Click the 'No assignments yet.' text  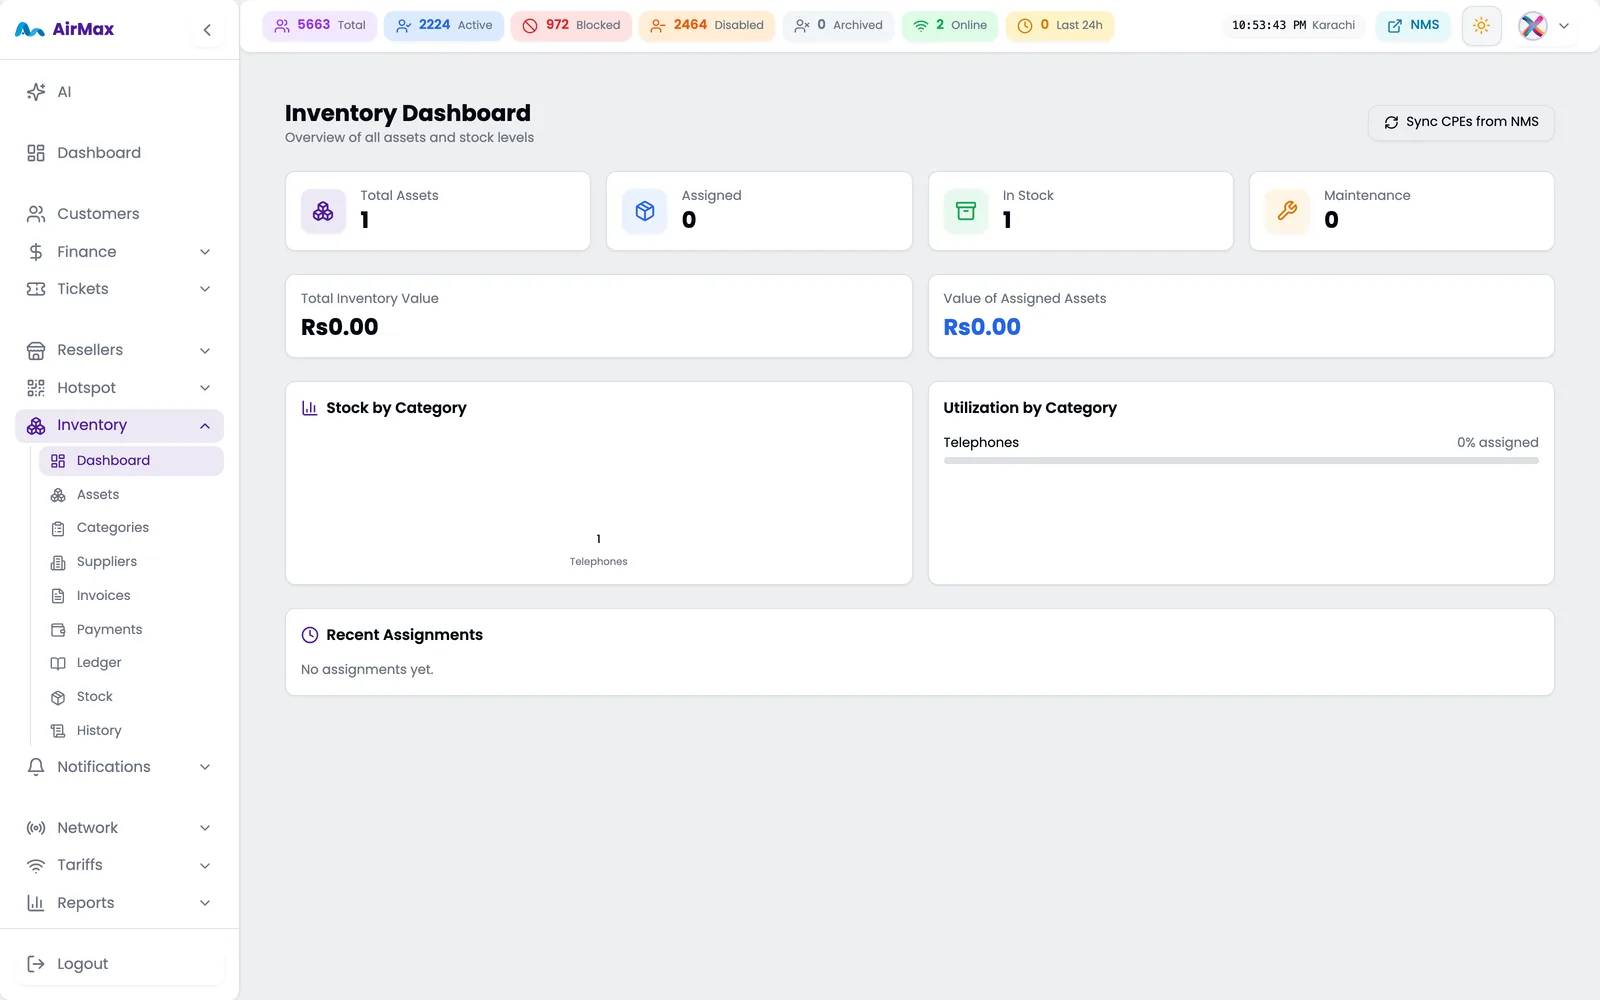coord(367,670)
